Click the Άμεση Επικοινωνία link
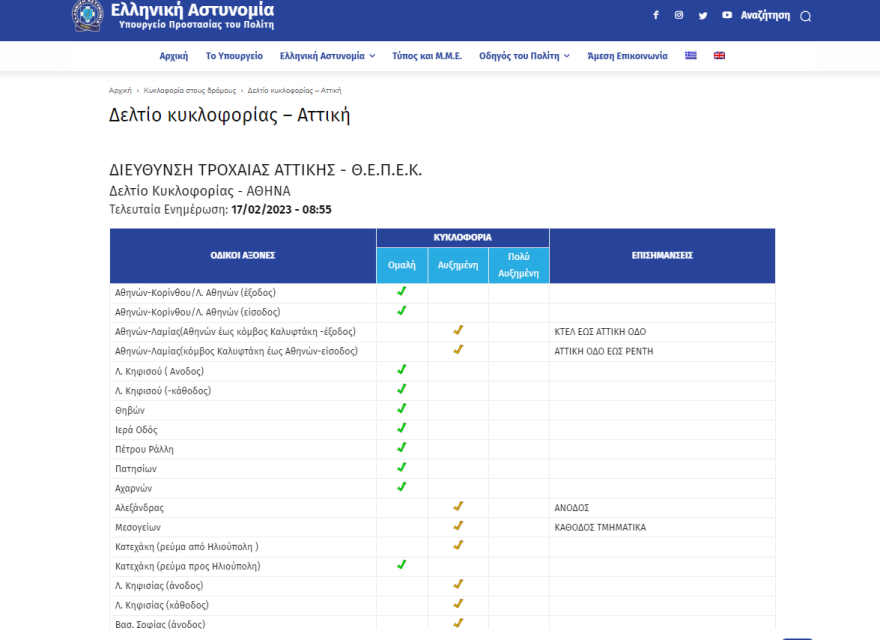Viewport: 880px width, 640px height. tap(627, 56)
